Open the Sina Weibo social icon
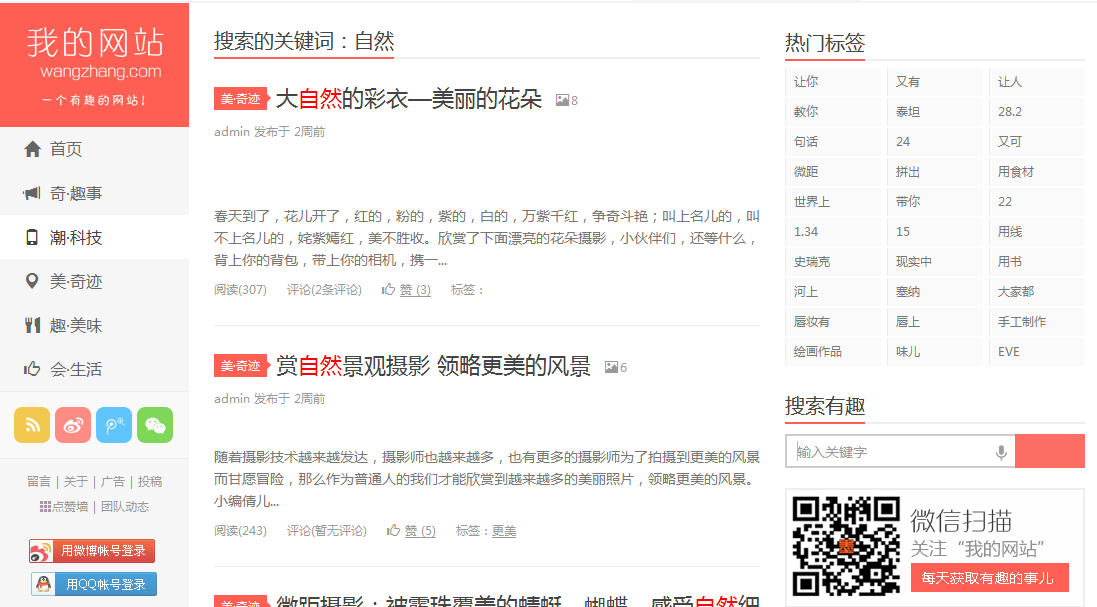1097x607 pixels. tap(73, 425)
